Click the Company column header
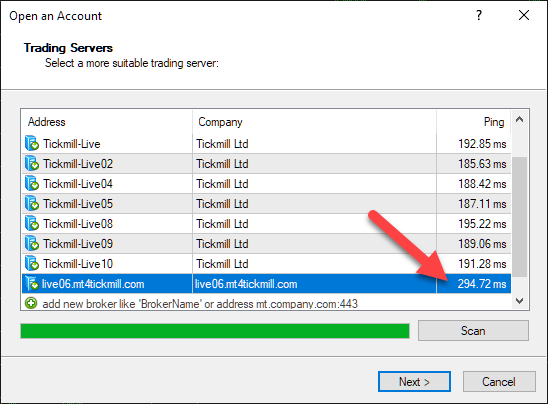Image resolution: width=548 pixels, height=404 pixels. point(314,122)
